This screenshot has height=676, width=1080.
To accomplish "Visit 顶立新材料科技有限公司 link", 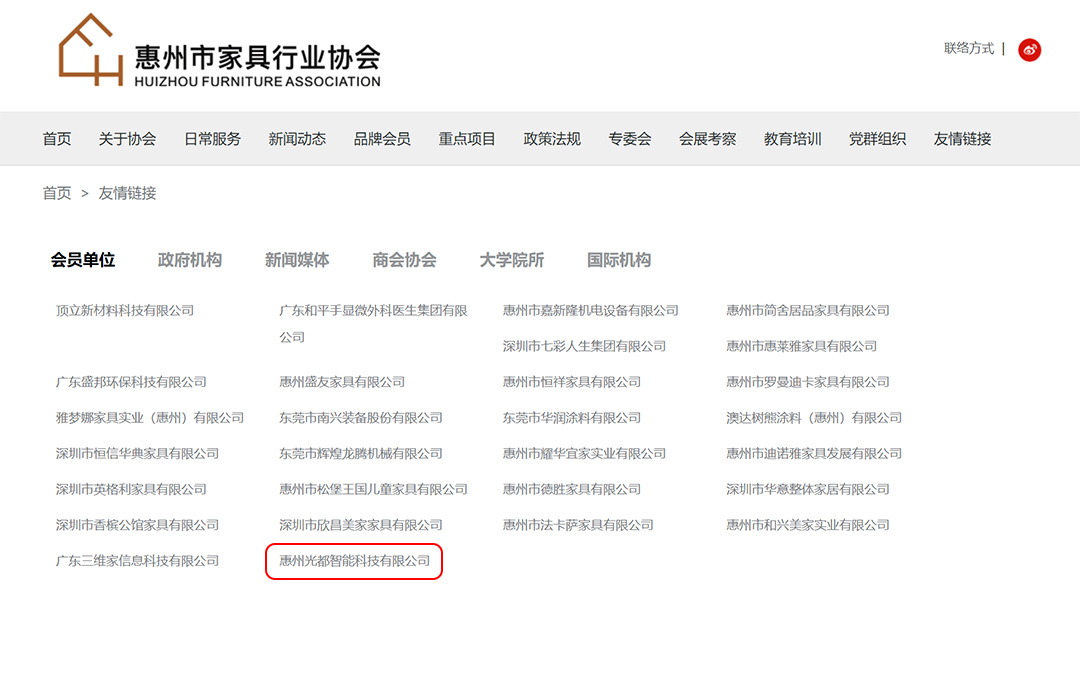I will 125,311.
